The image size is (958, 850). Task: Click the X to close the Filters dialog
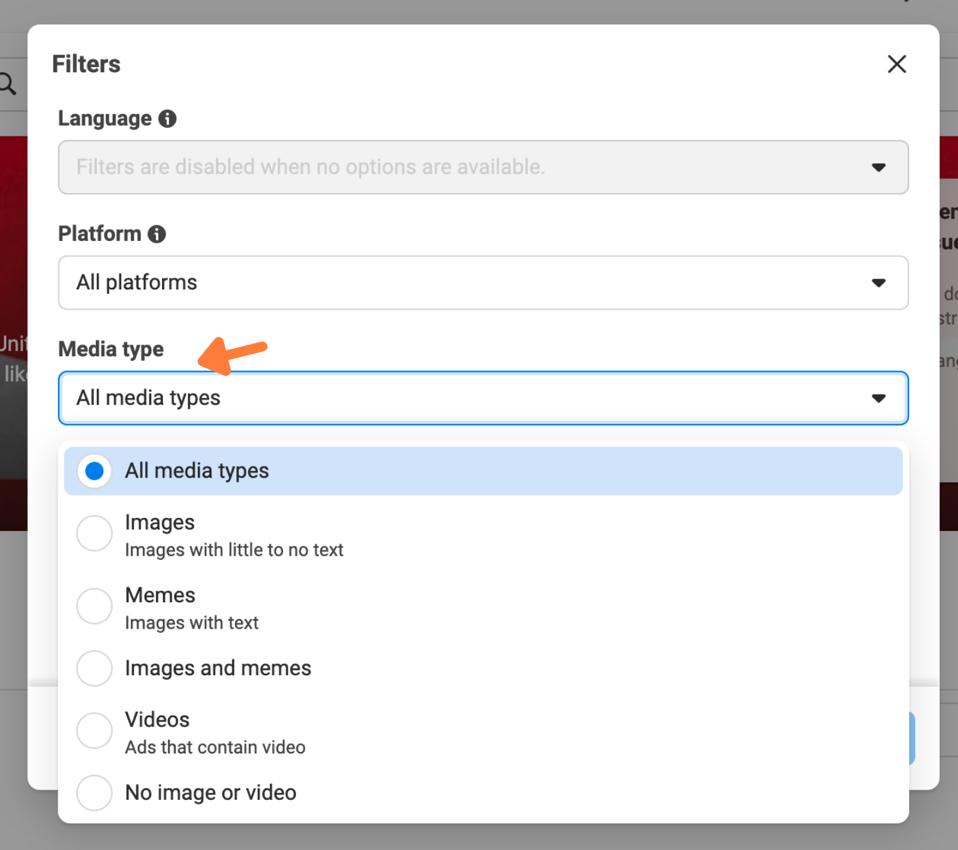[896, 63]
